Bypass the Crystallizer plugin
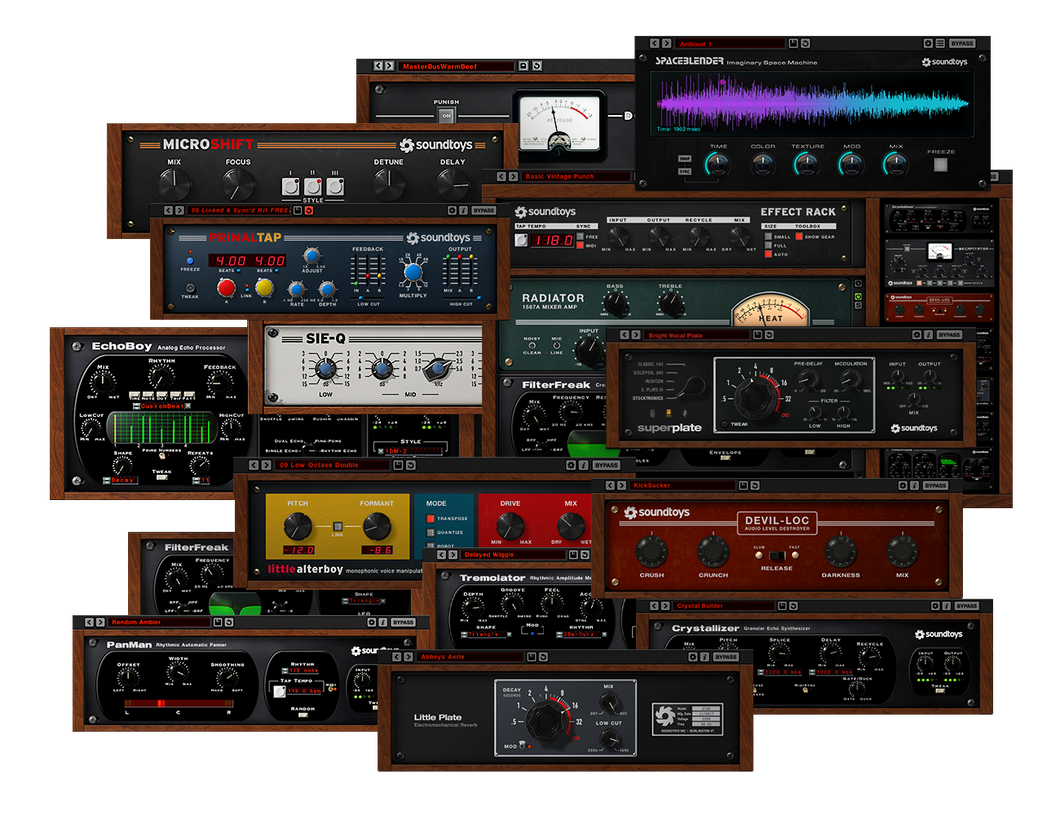 click(967, 605)
